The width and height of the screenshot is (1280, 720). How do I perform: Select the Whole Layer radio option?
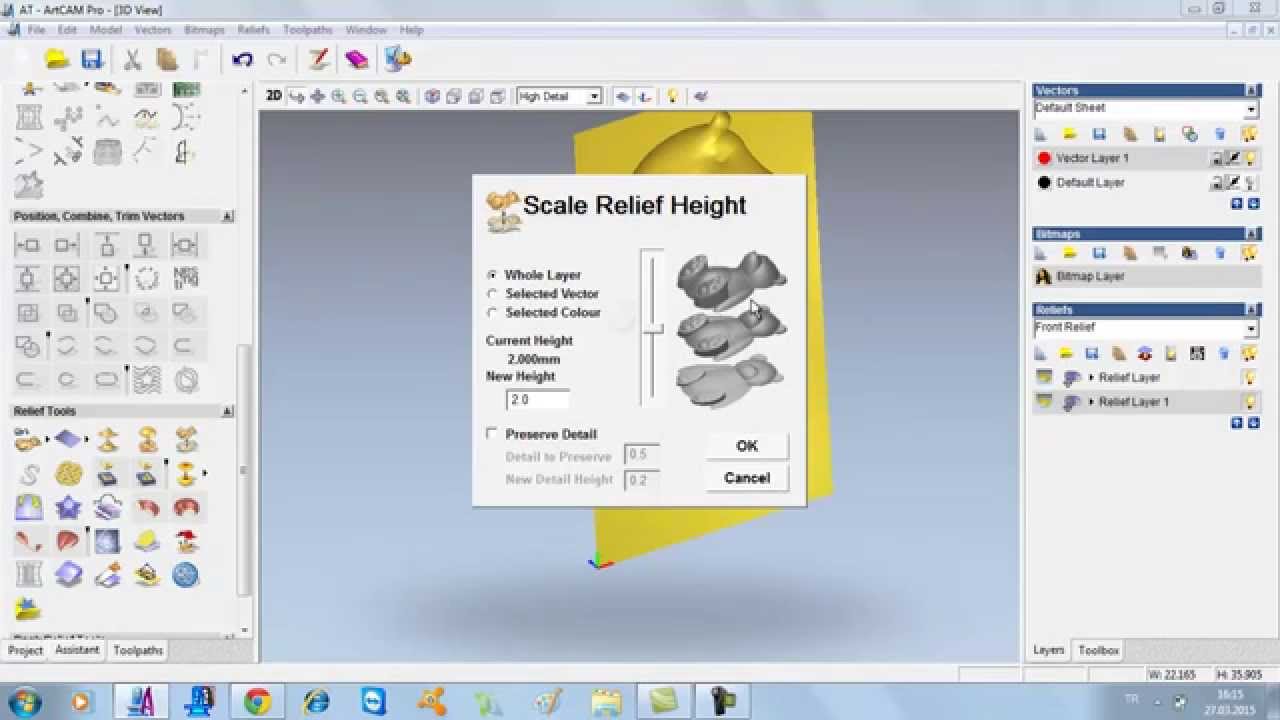point(492,274)
